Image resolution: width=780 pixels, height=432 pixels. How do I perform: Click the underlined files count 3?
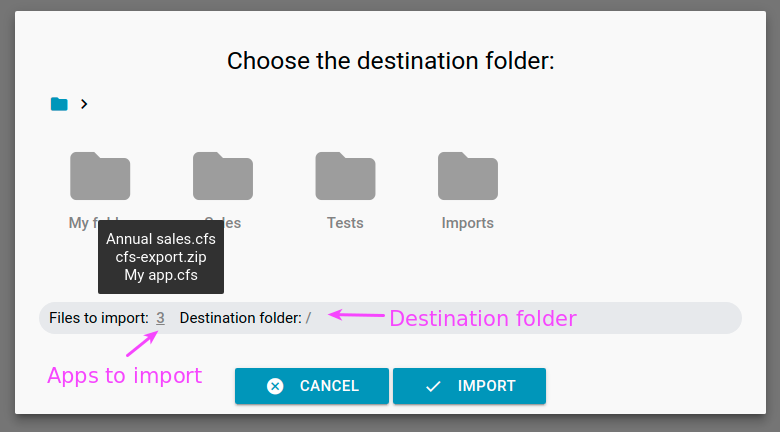[x=160, y=318]
